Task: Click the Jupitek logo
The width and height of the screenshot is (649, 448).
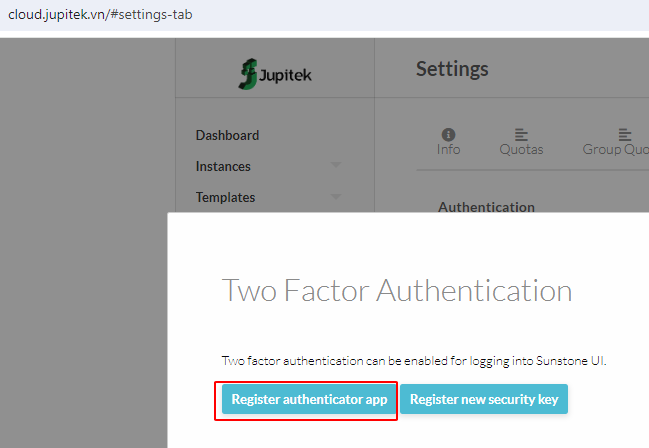Action: coord(275,74)
